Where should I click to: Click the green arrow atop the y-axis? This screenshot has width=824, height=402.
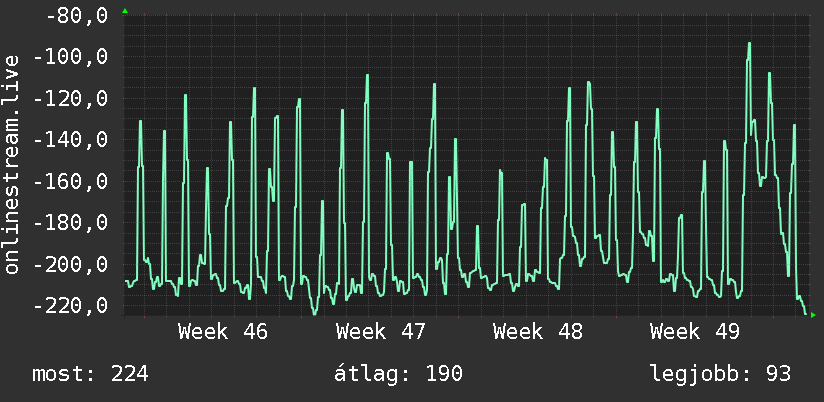click(x=125, y=11)
